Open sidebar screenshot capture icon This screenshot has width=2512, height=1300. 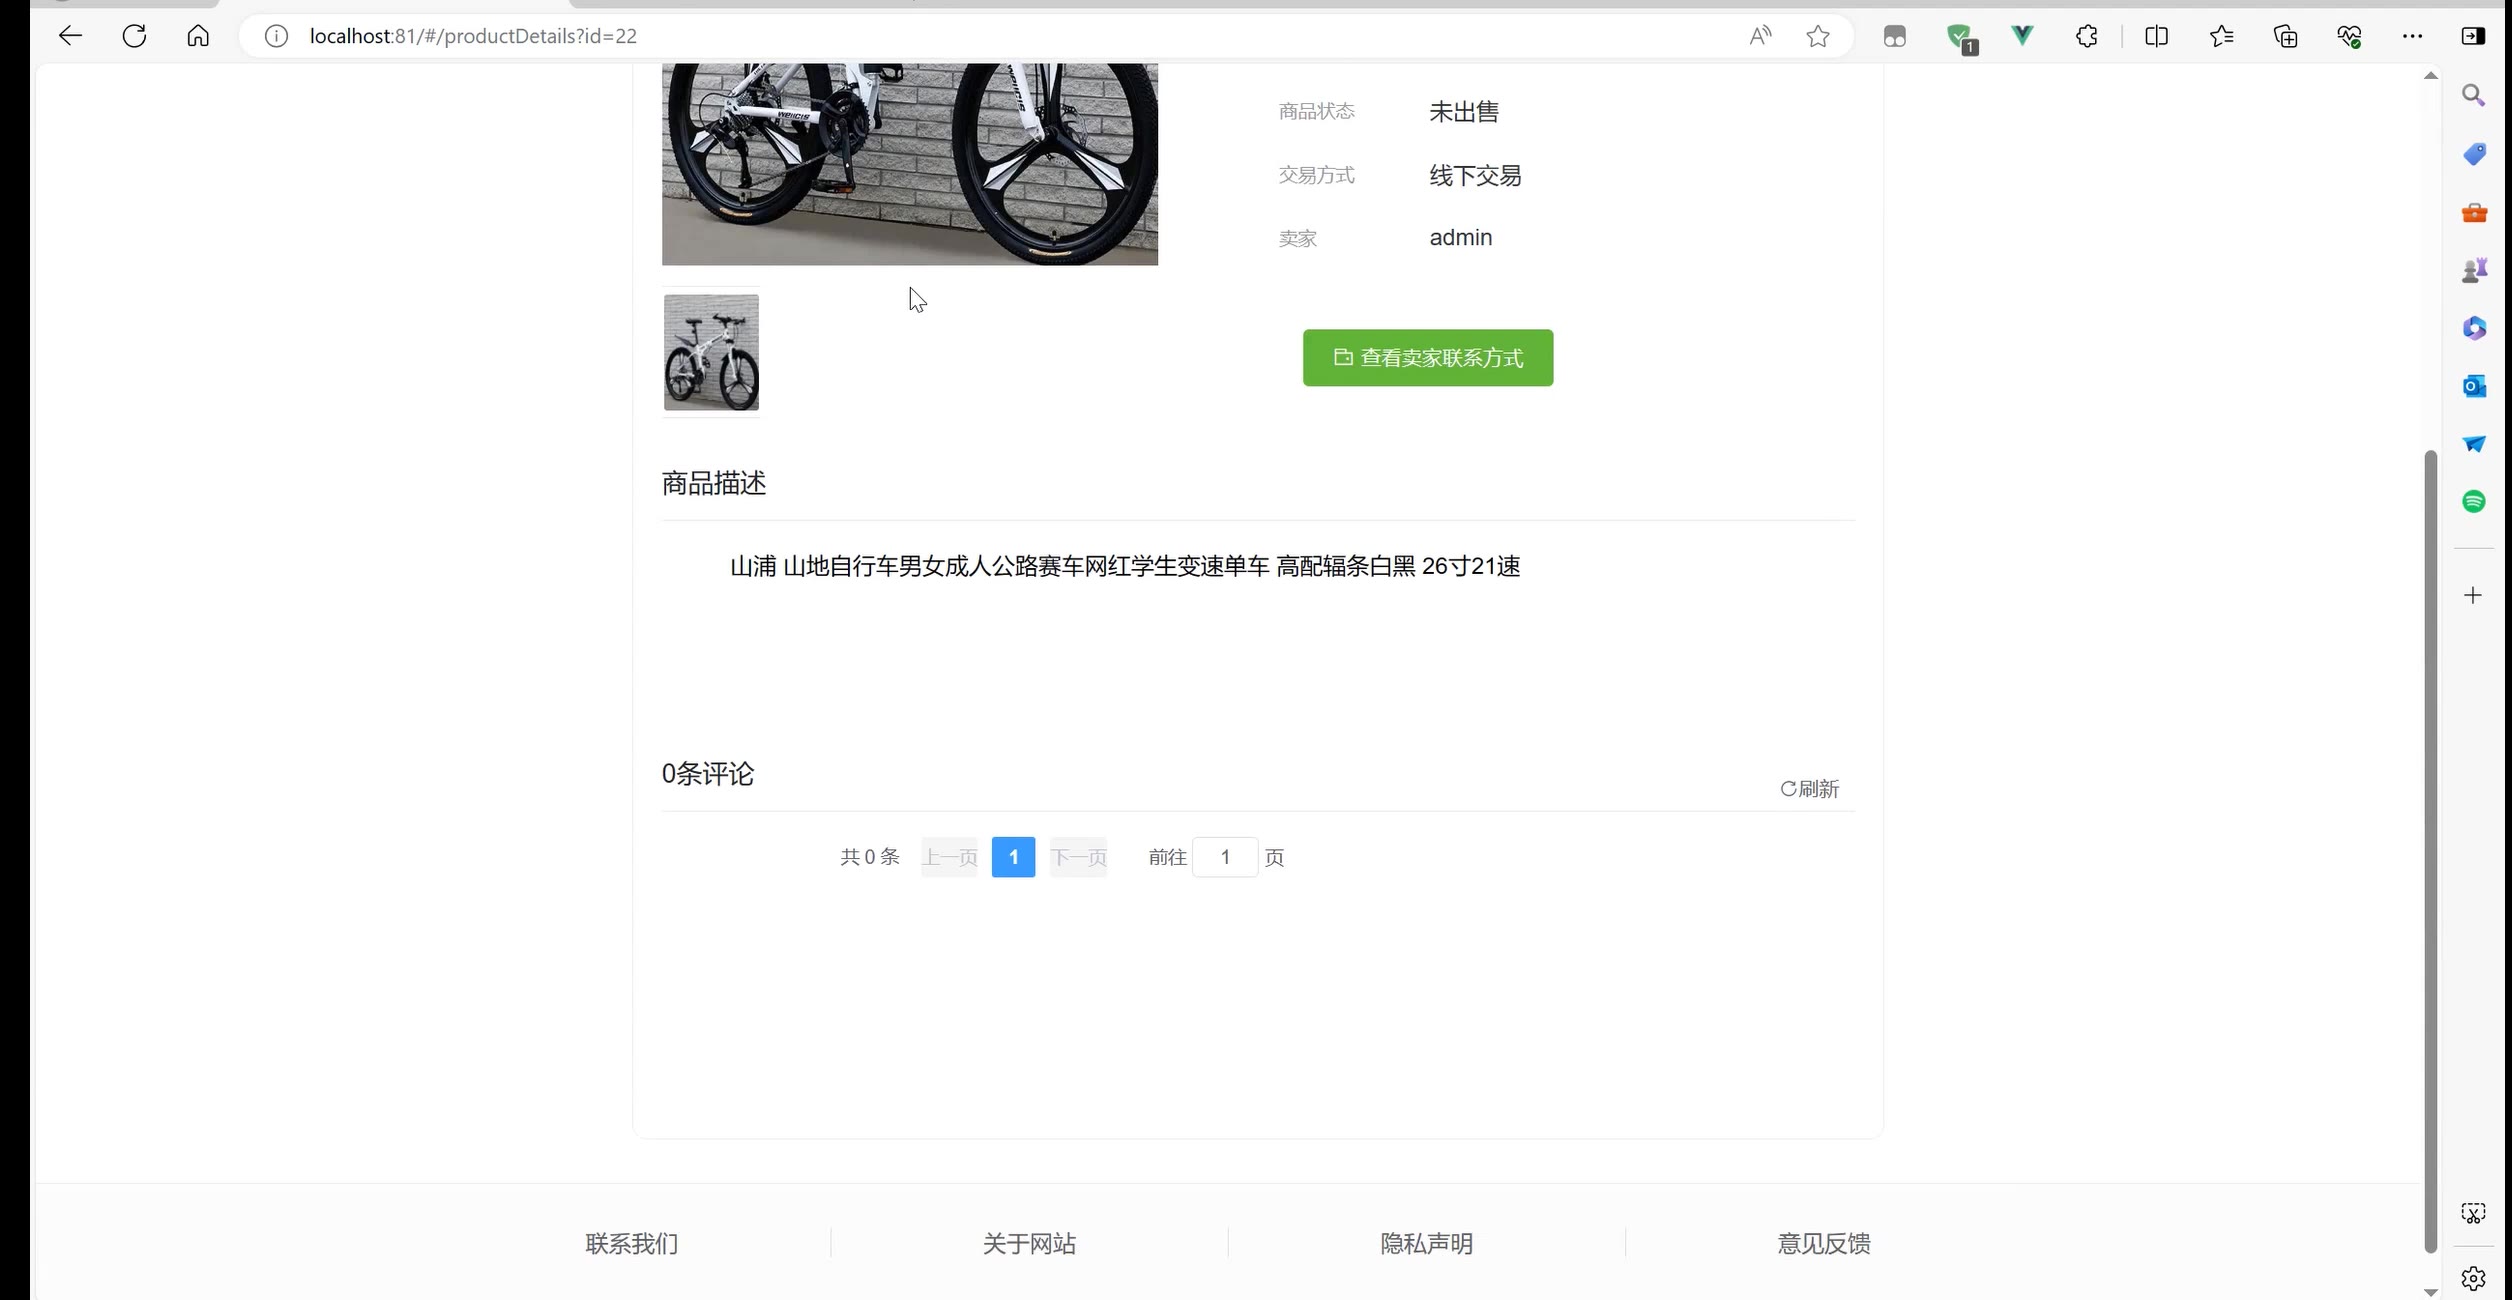[x=2473, y=1214]
